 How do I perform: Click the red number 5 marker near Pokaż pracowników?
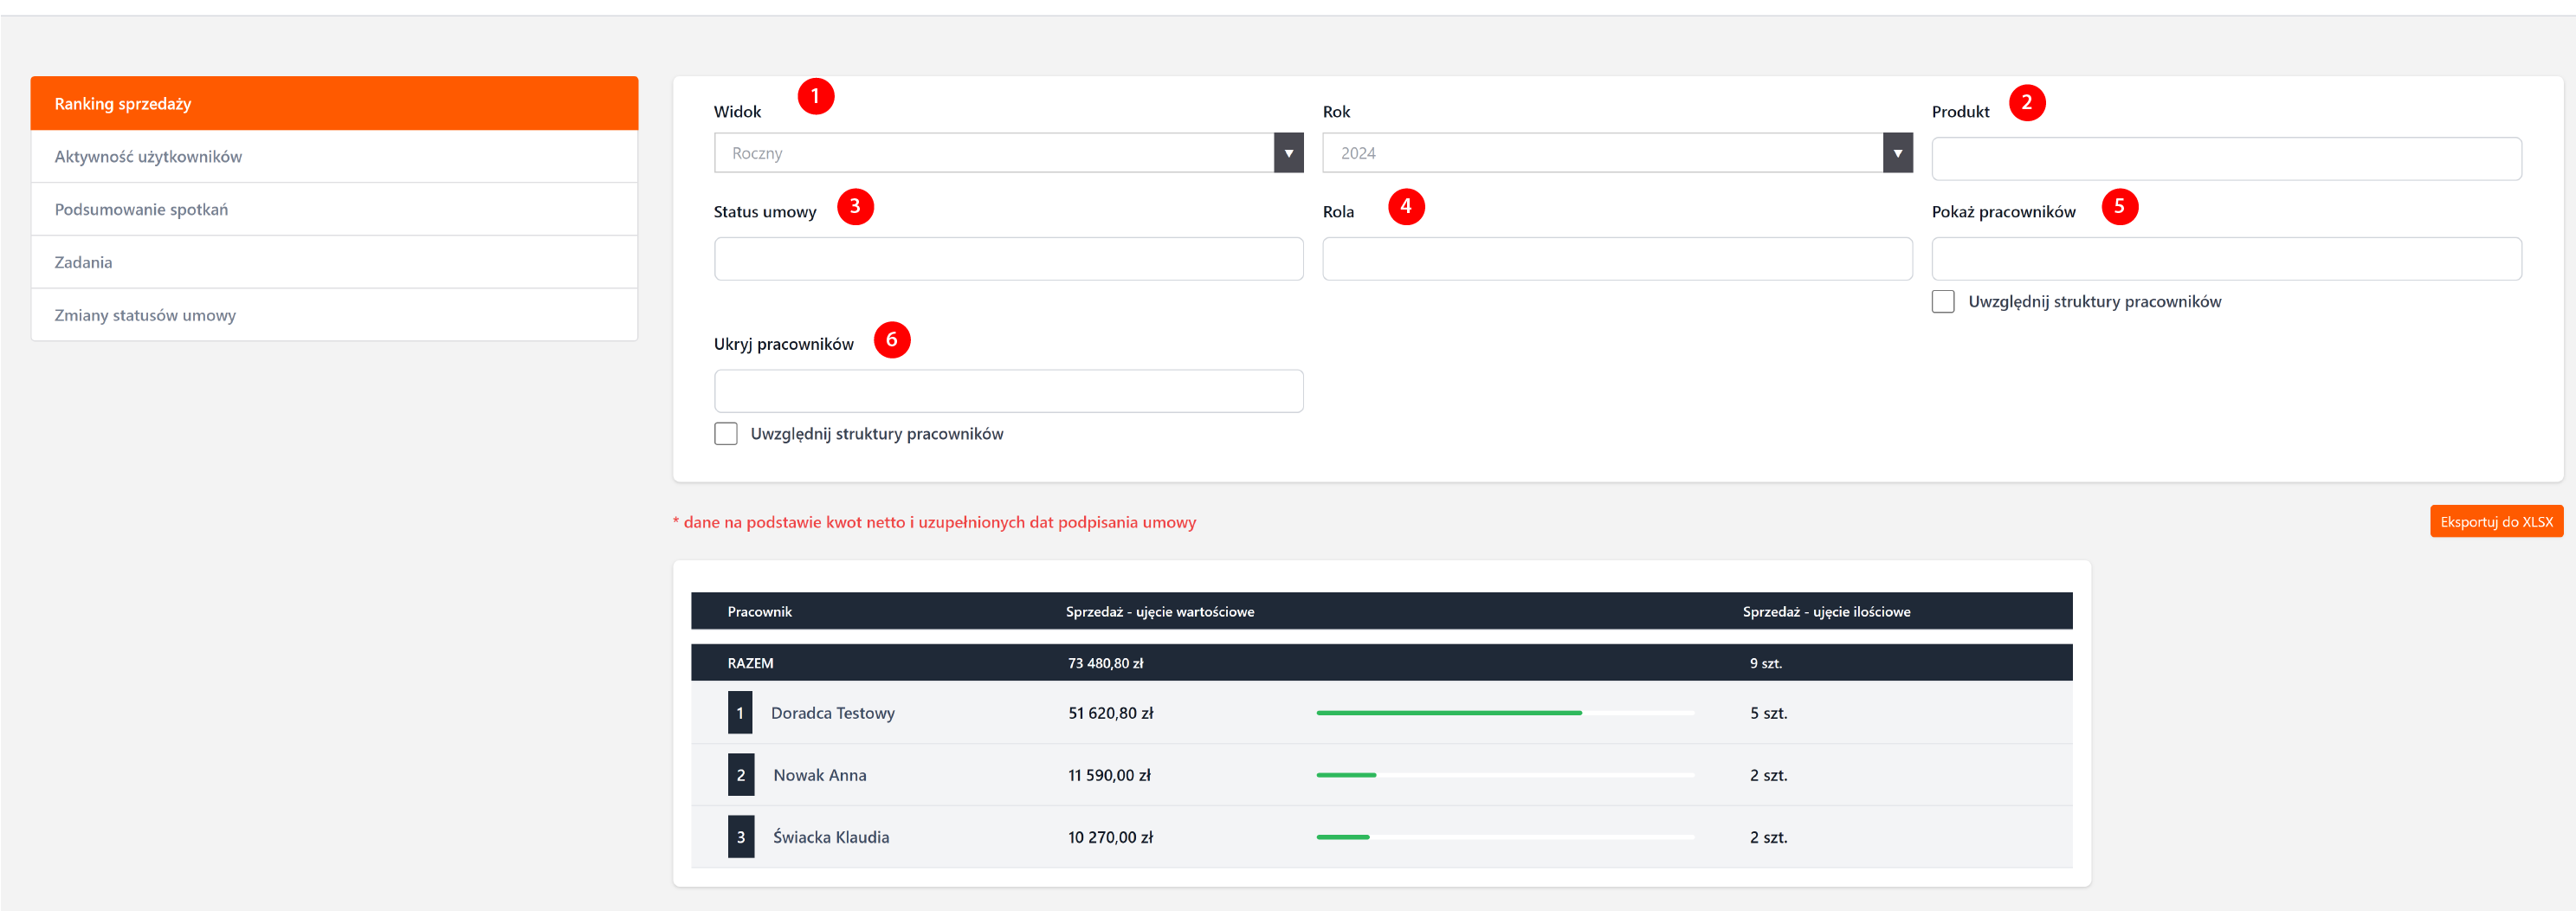click(2118, 206)
